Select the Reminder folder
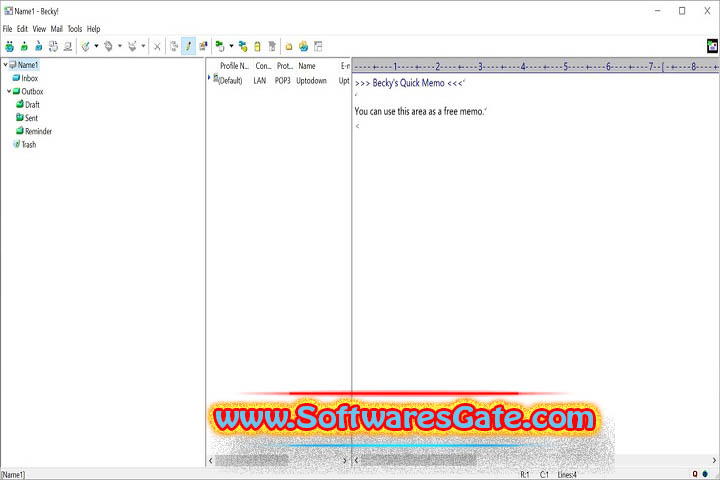Viewport: 720px width, 480px height. click(x=39, y=131)
